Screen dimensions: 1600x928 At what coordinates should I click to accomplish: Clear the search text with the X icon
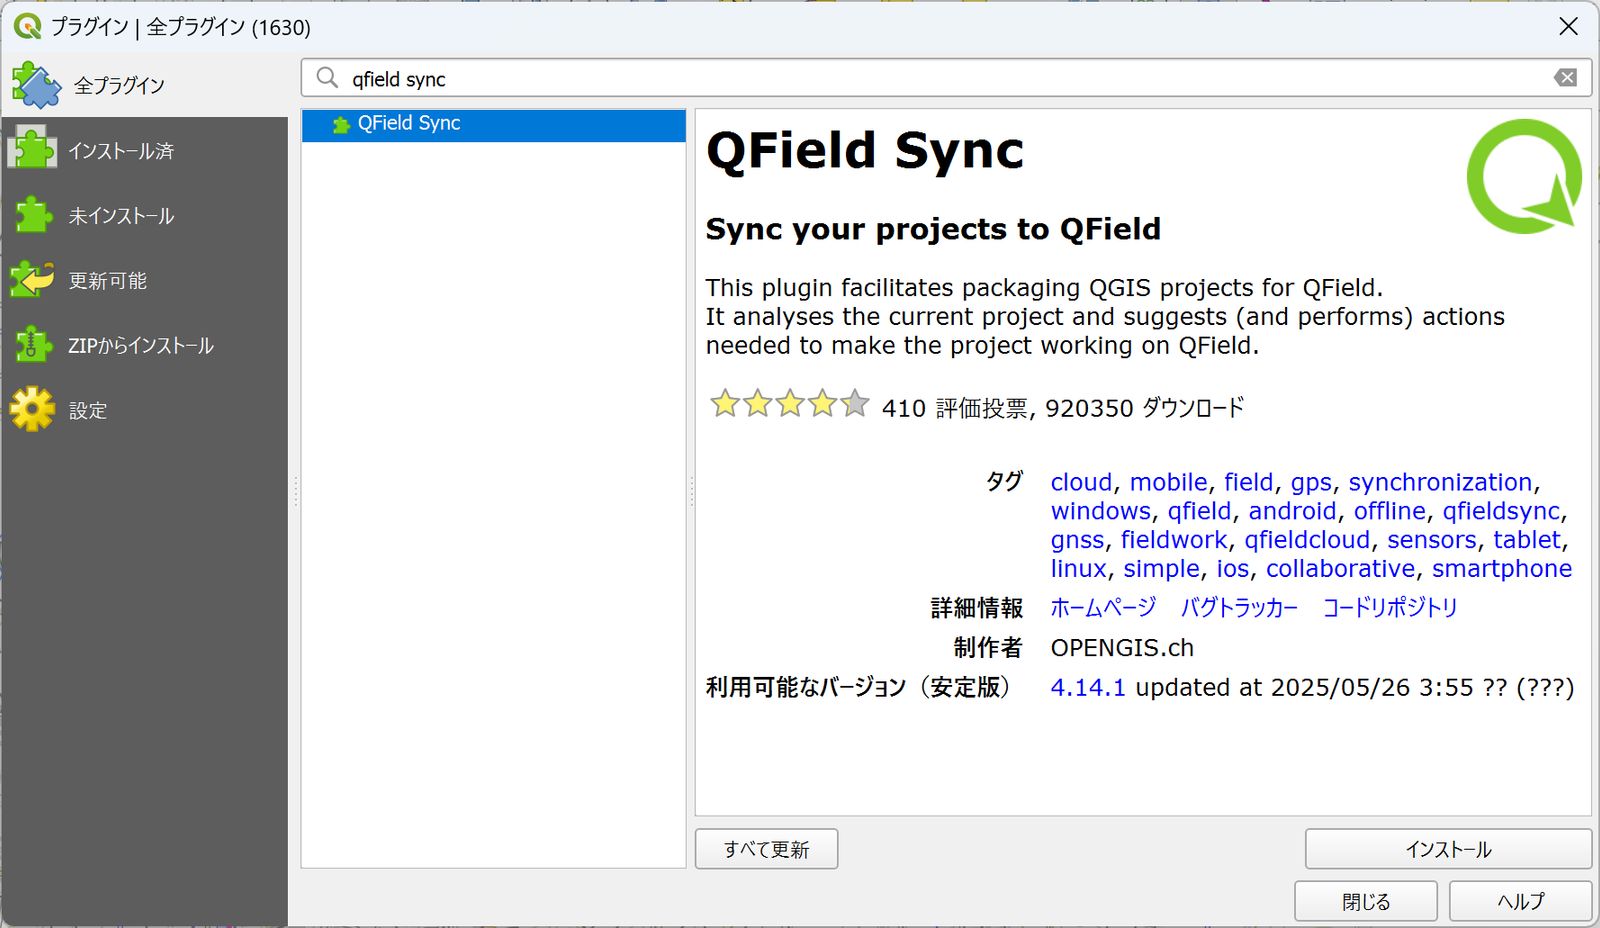coord(1565,78)
